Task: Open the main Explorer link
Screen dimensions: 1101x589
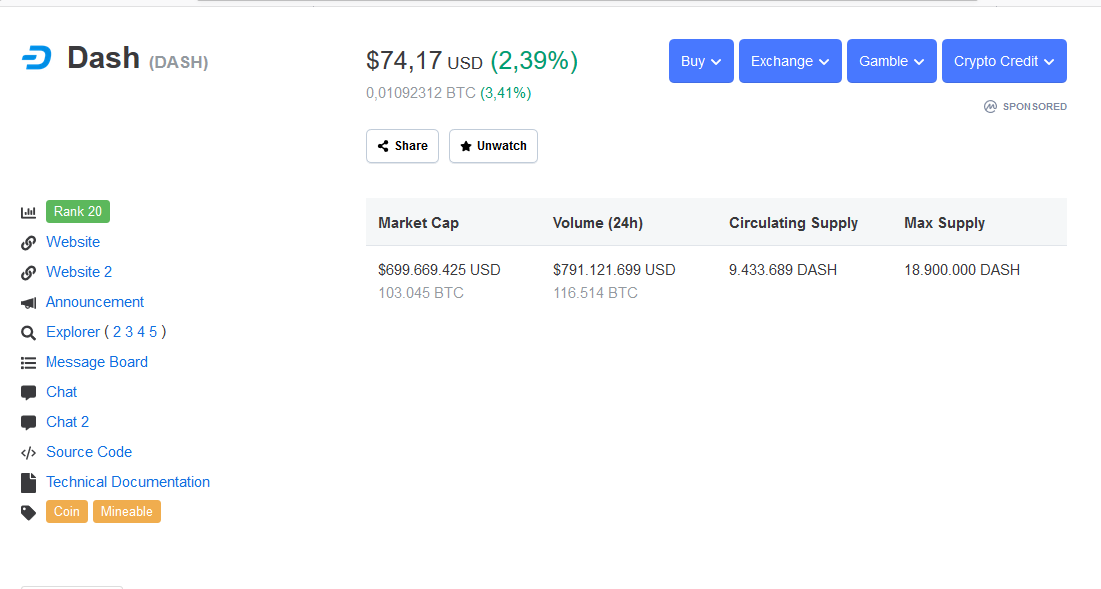Action: click(x=73, y=332)
